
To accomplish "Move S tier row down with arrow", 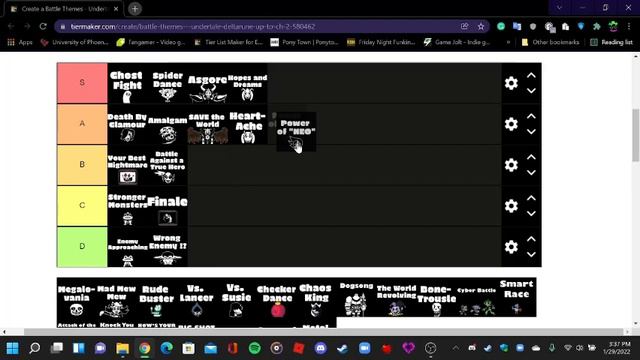I will (x=531, y=91).
